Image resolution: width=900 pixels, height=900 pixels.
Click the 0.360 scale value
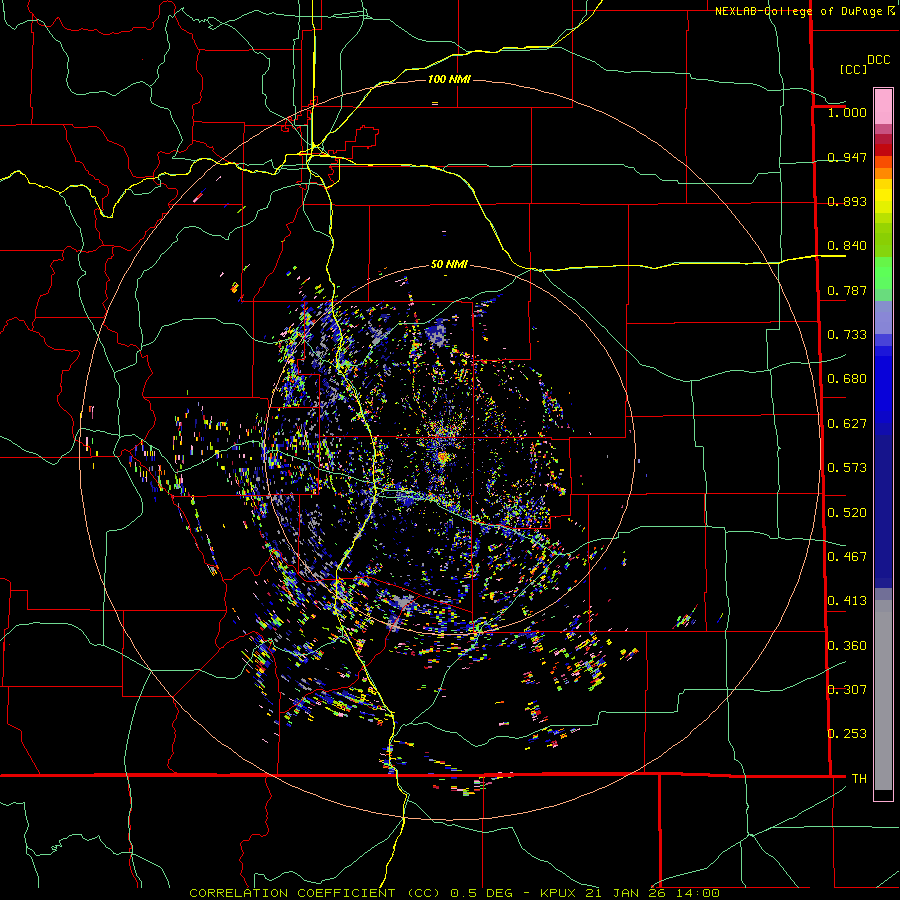pyautogui.click(x=847, y=646)
